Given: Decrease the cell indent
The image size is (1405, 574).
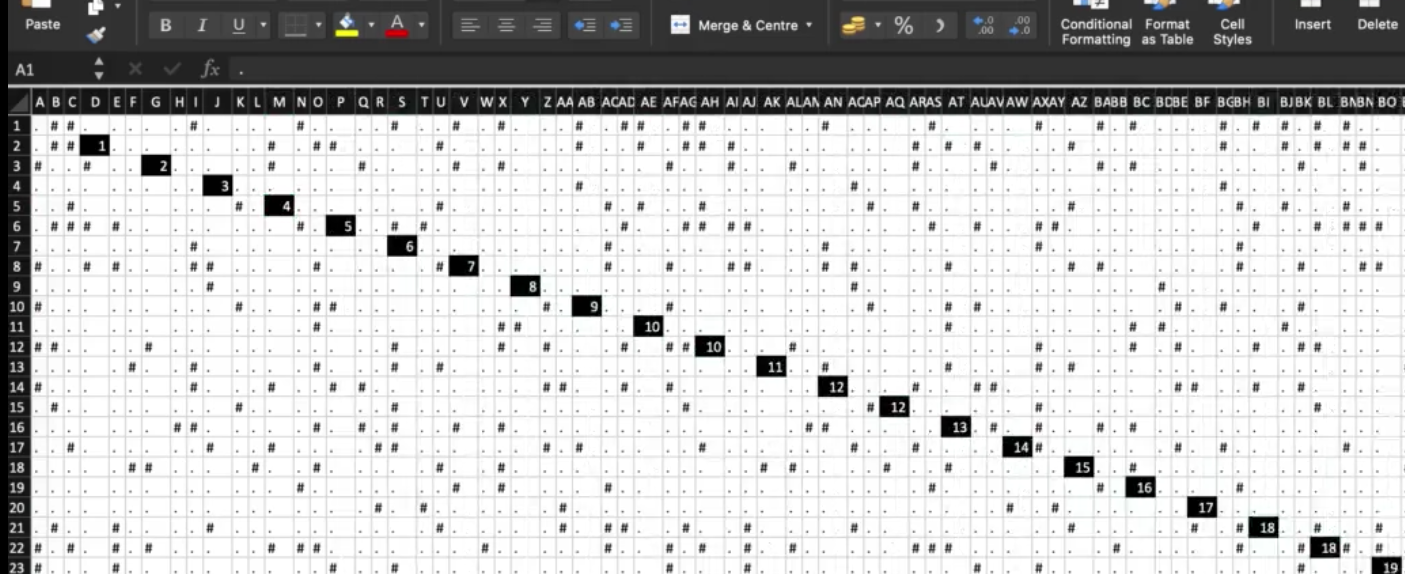Looking at the screenshot, I should pyautogui.click(x=583, y=25).
